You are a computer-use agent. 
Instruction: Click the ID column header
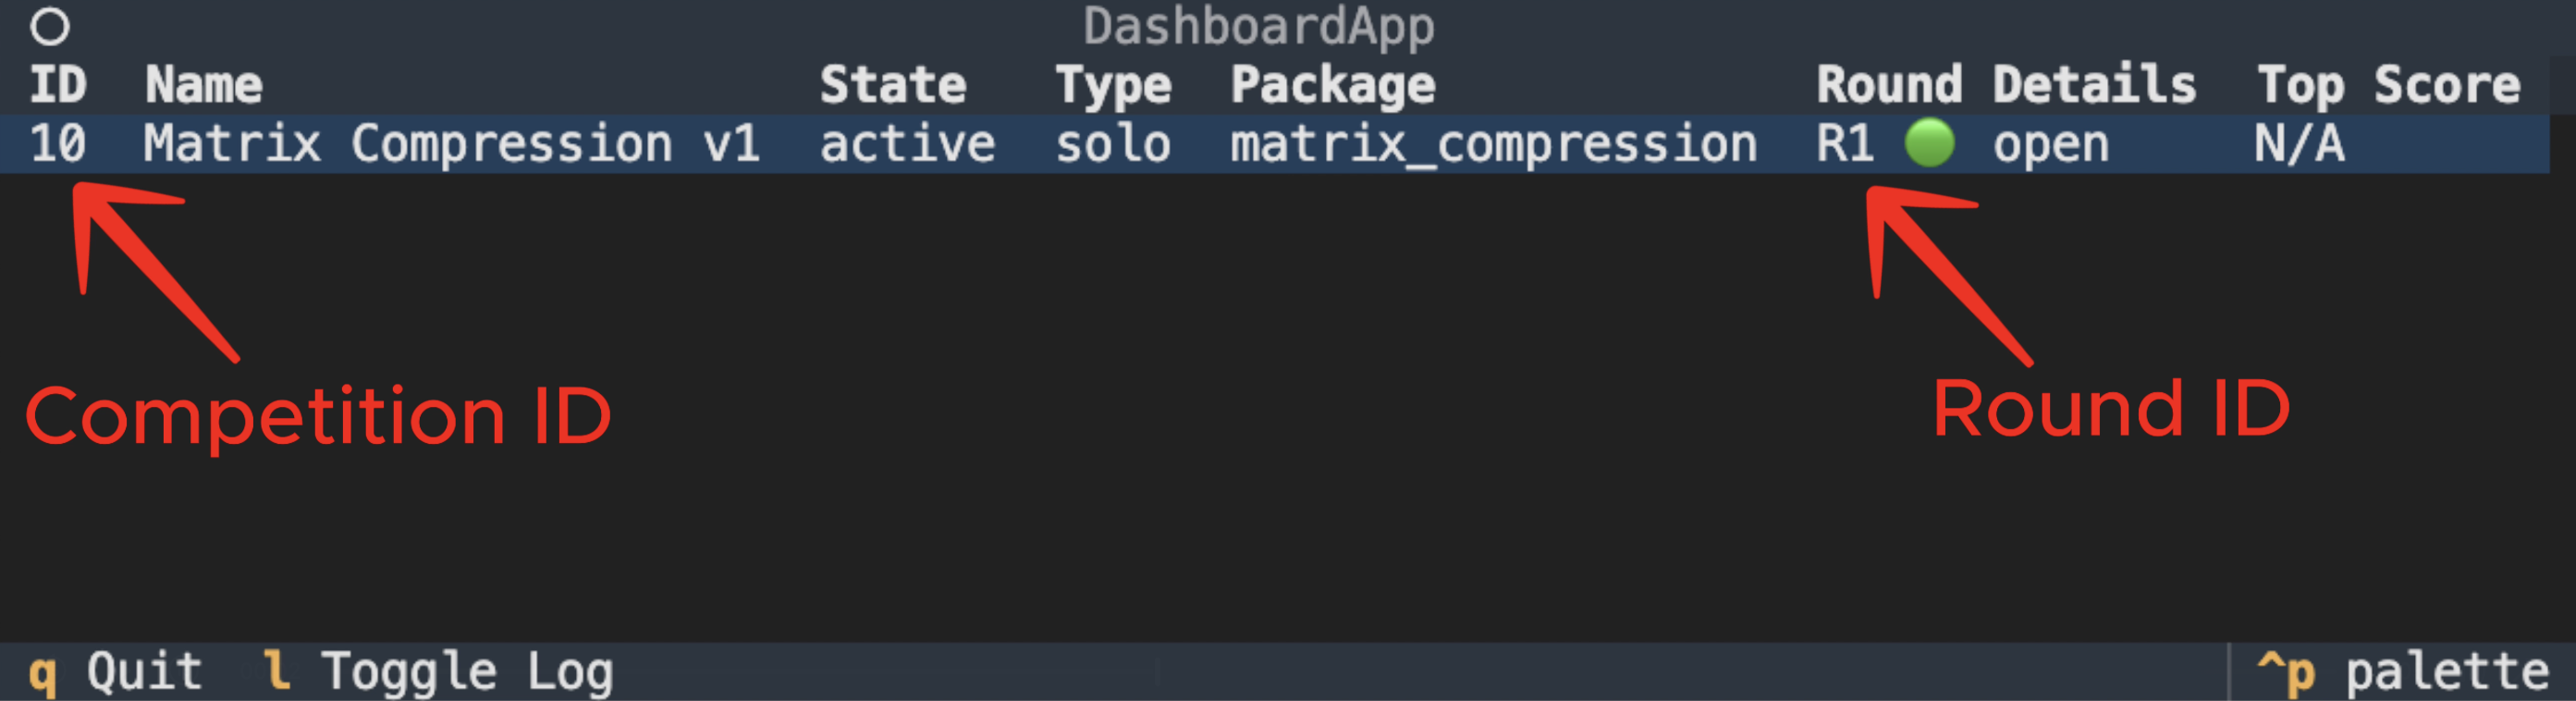pyautogui.click(x=58, y=85)
